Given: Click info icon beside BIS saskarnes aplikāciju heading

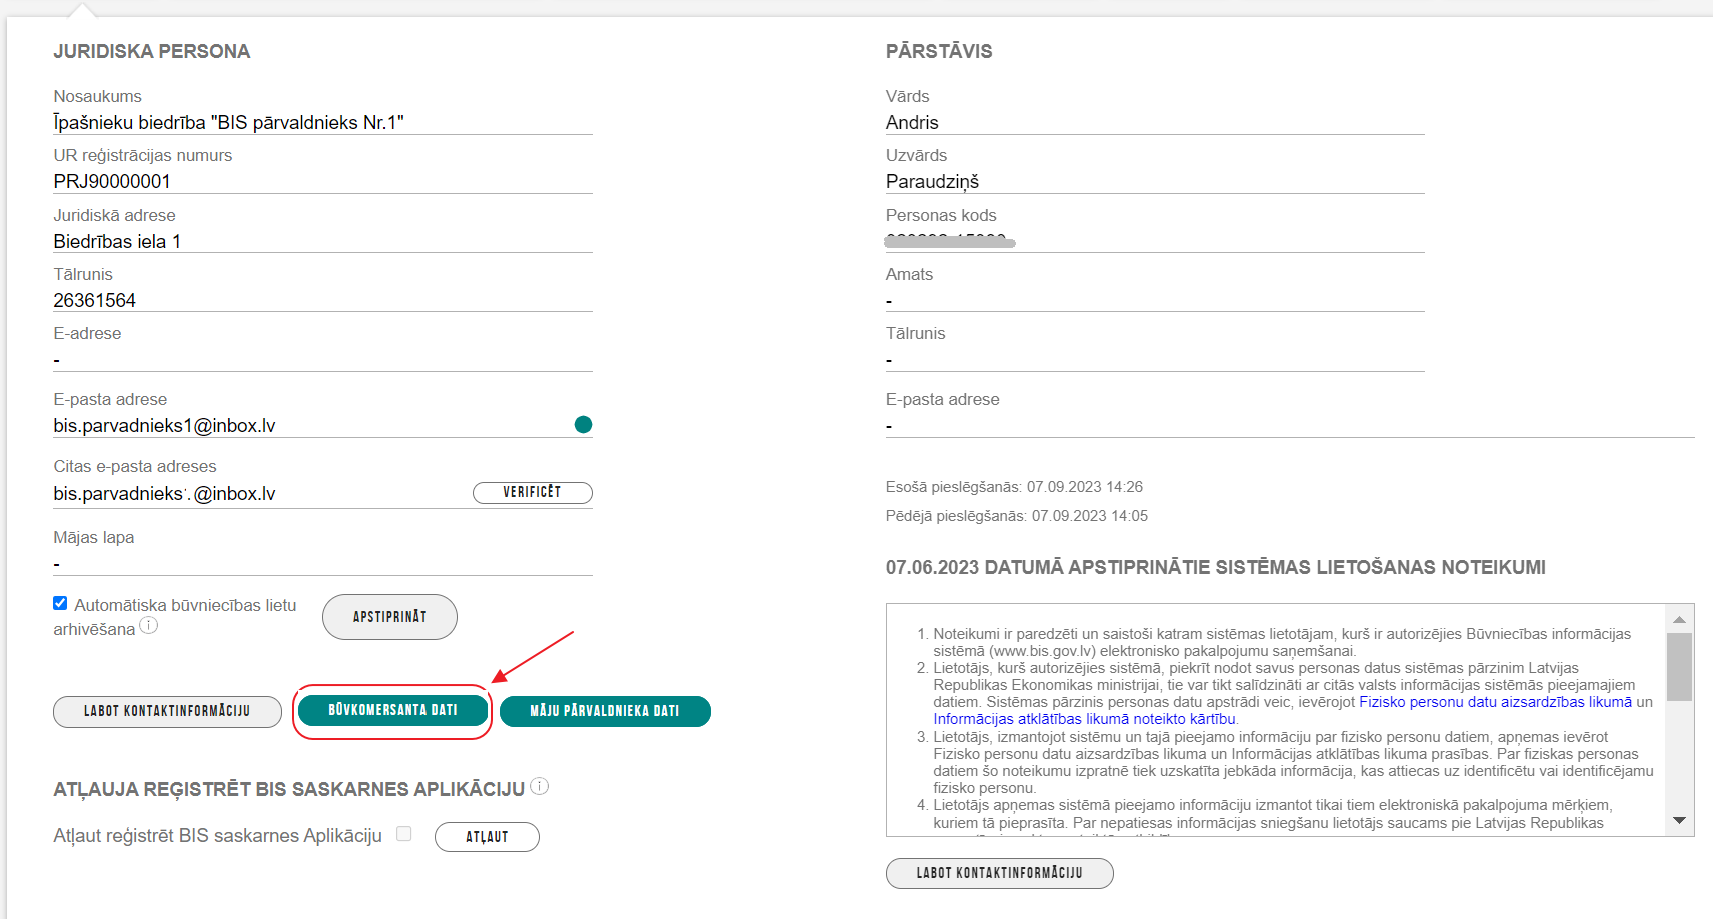Looking at the screenshot, I should point(539,786).
